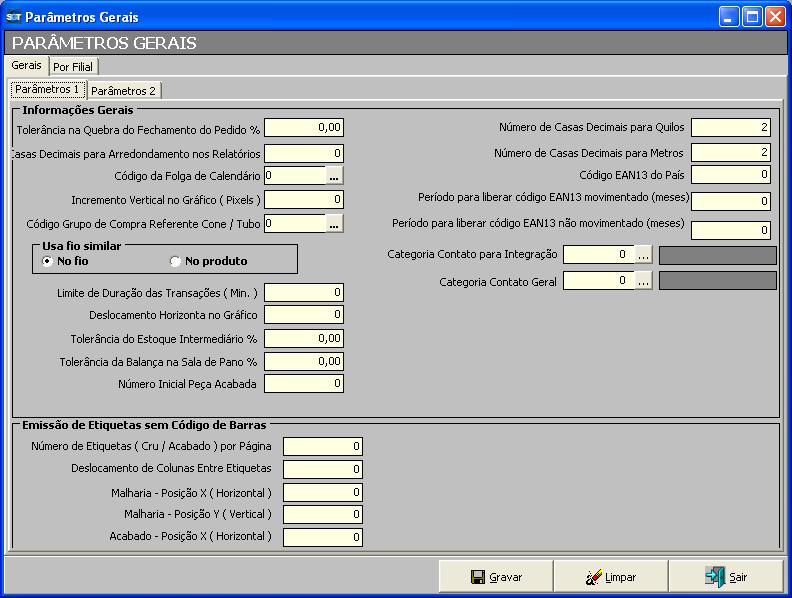Go to the Gerais tab
Screen dimensions: 792x598
(x=27, y=65)
